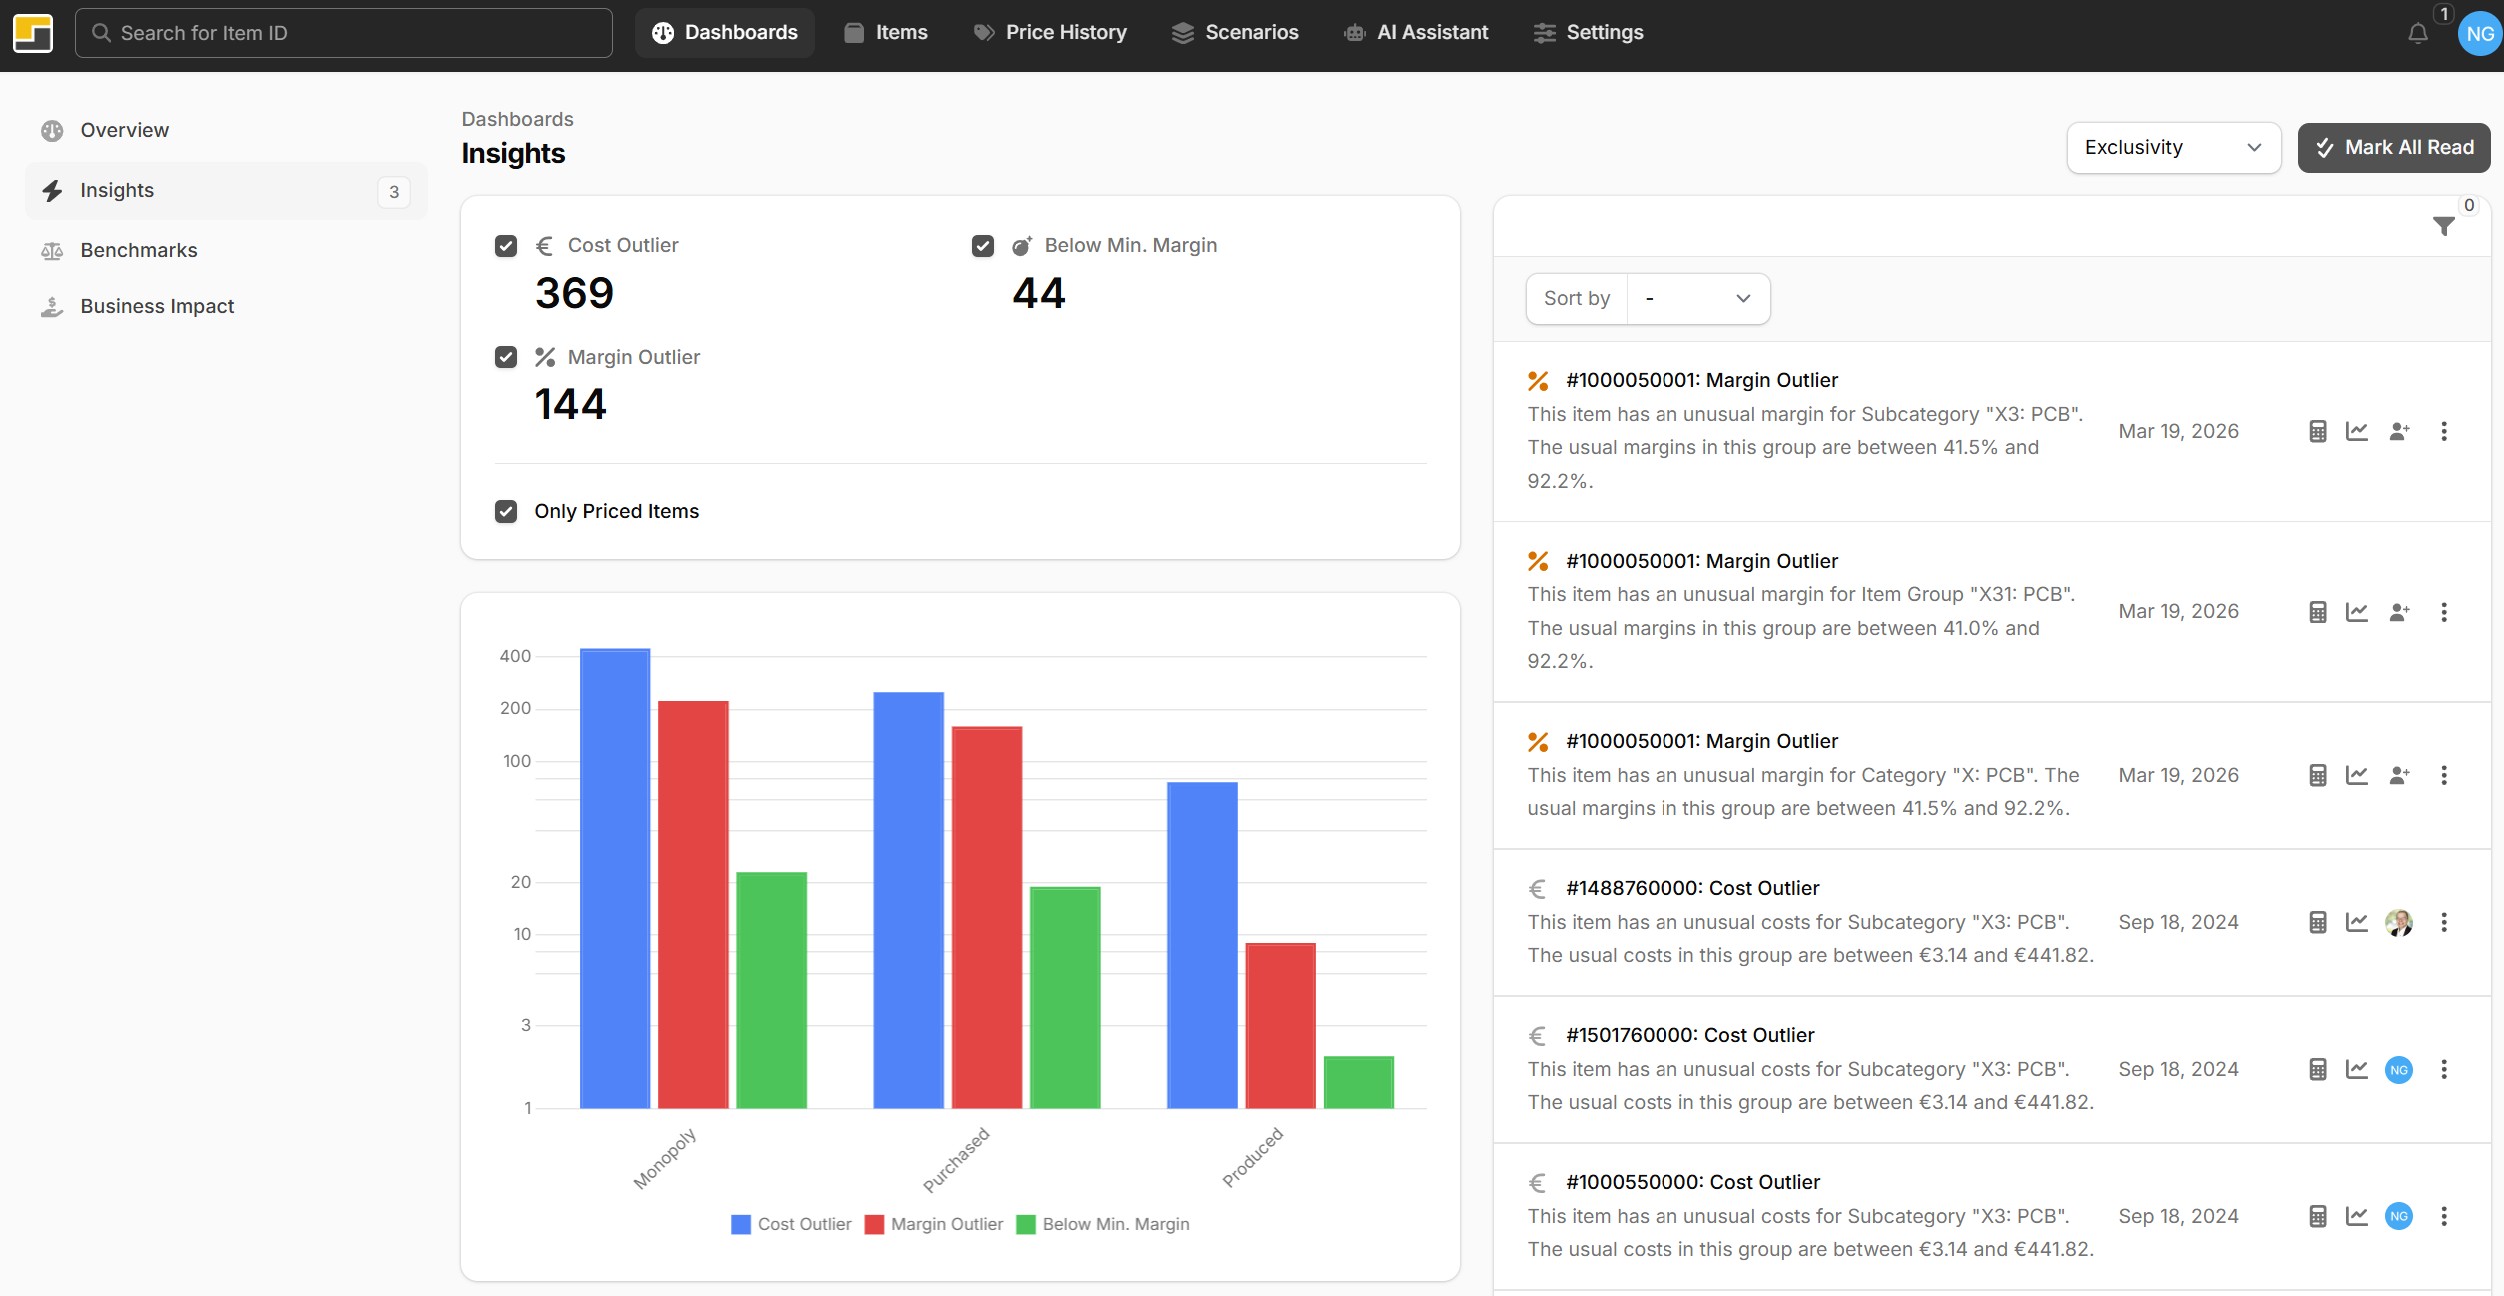
Task: Open the filter funnel panel
Action: coord(2442,226)
